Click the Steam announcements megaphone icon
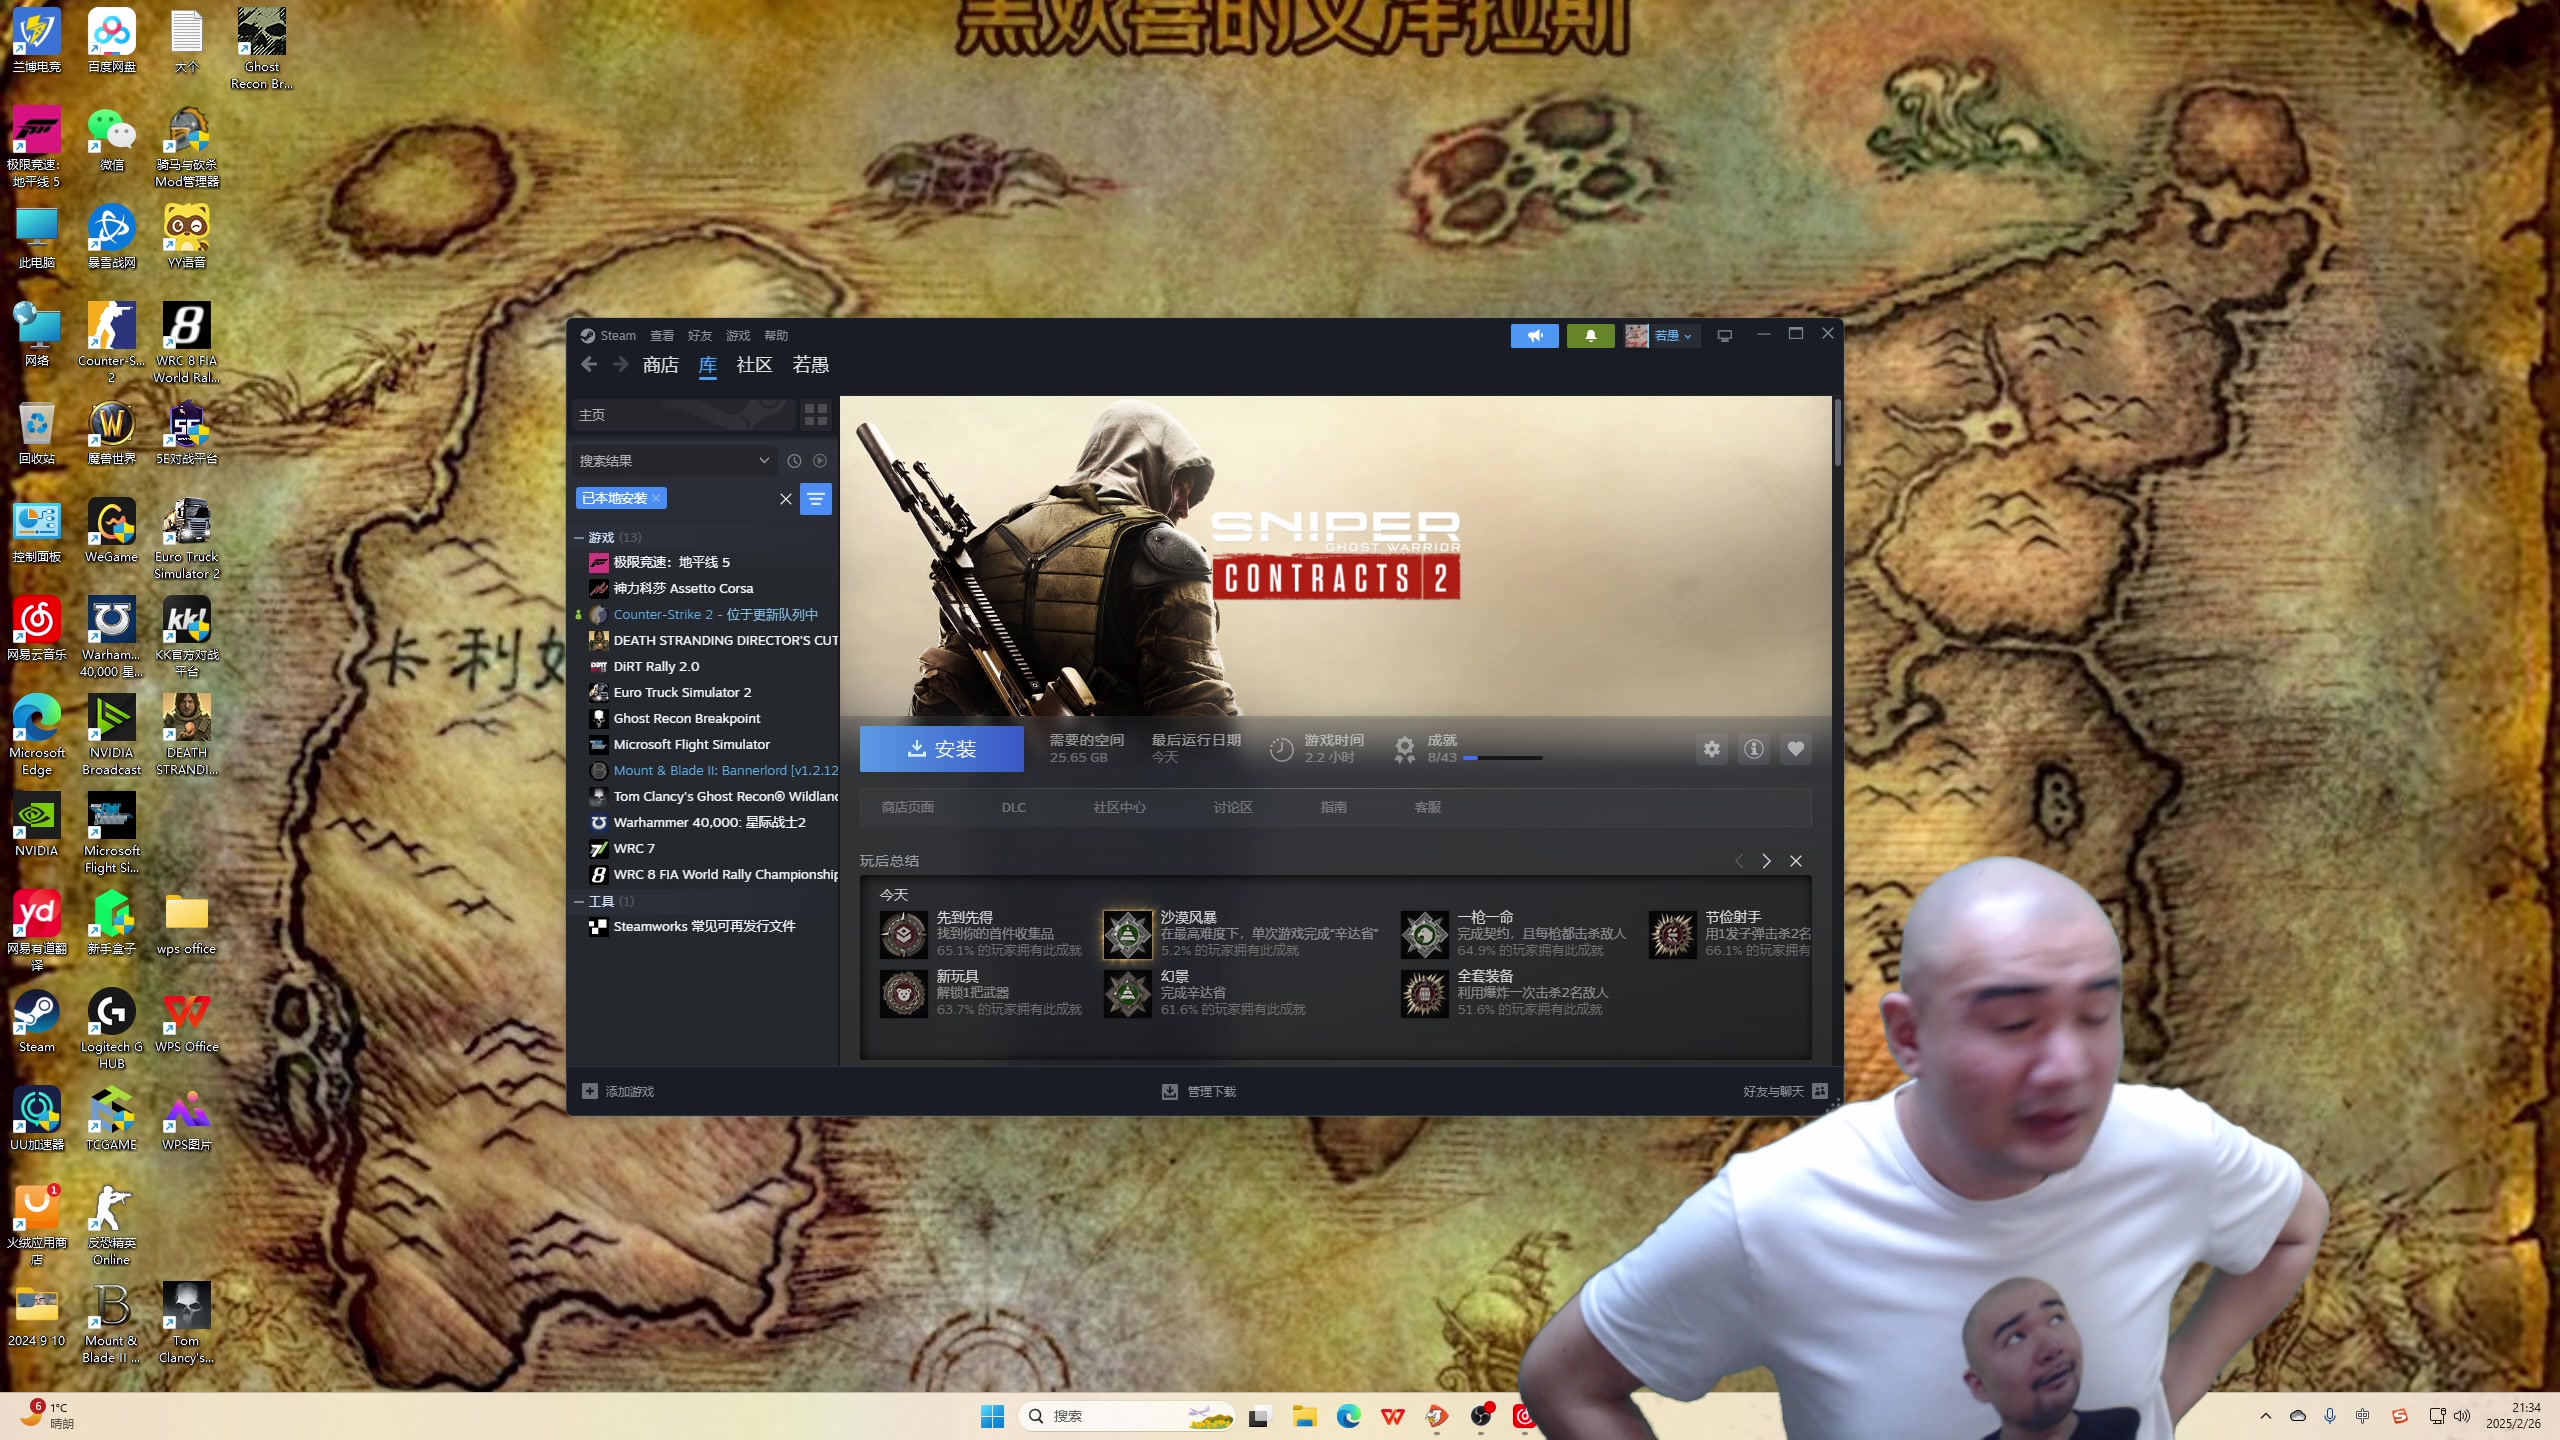The width and height of the screenshot is (2560, 1440). 1534,336
